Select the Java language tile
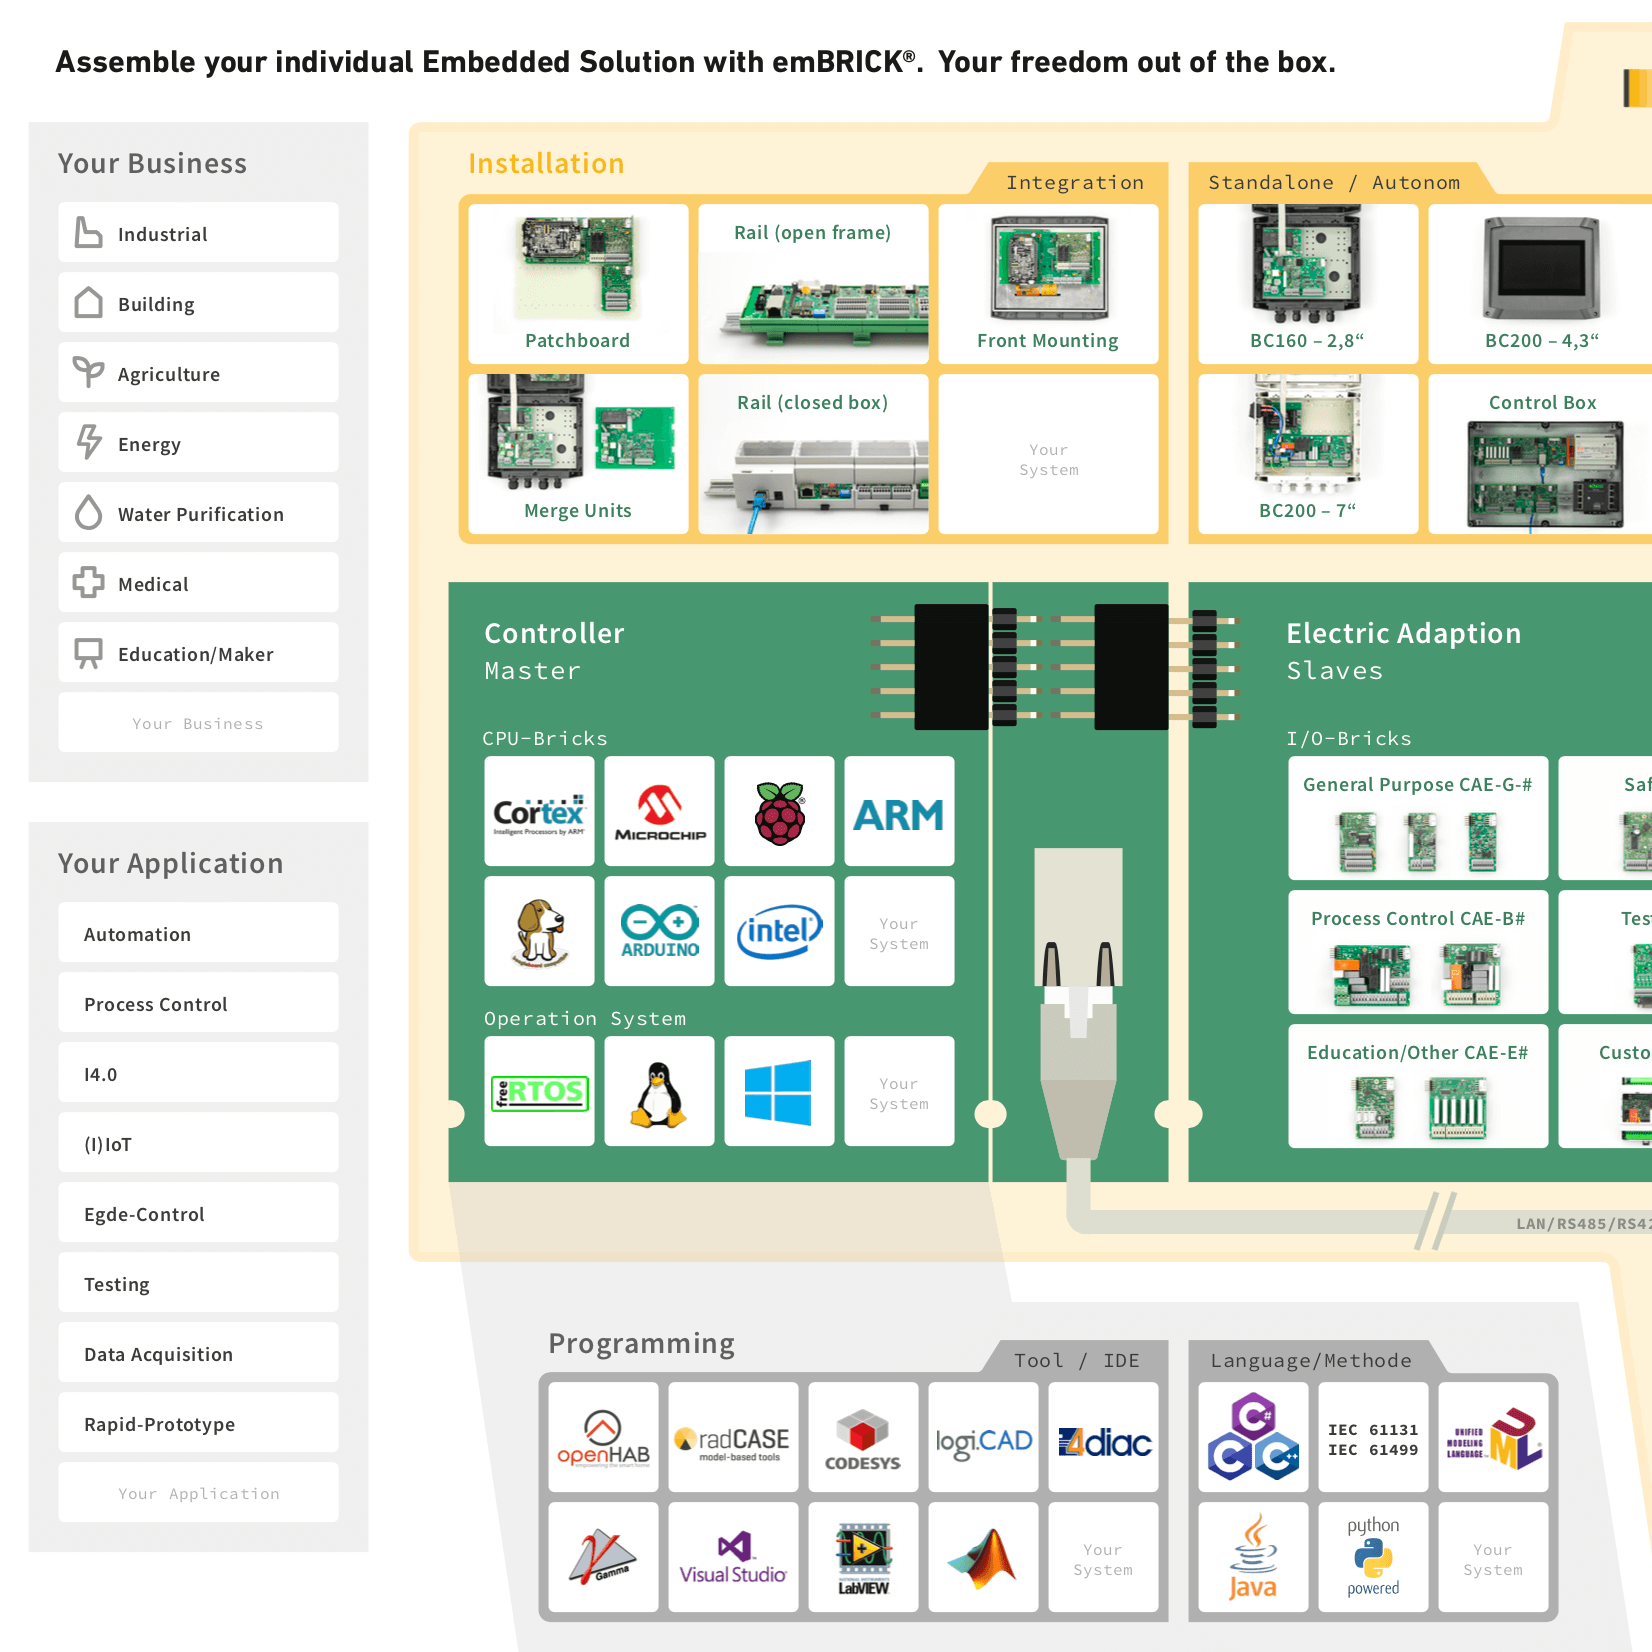Image resolution: width=1652 pixels, height=1652 pixels. 1253,1557
